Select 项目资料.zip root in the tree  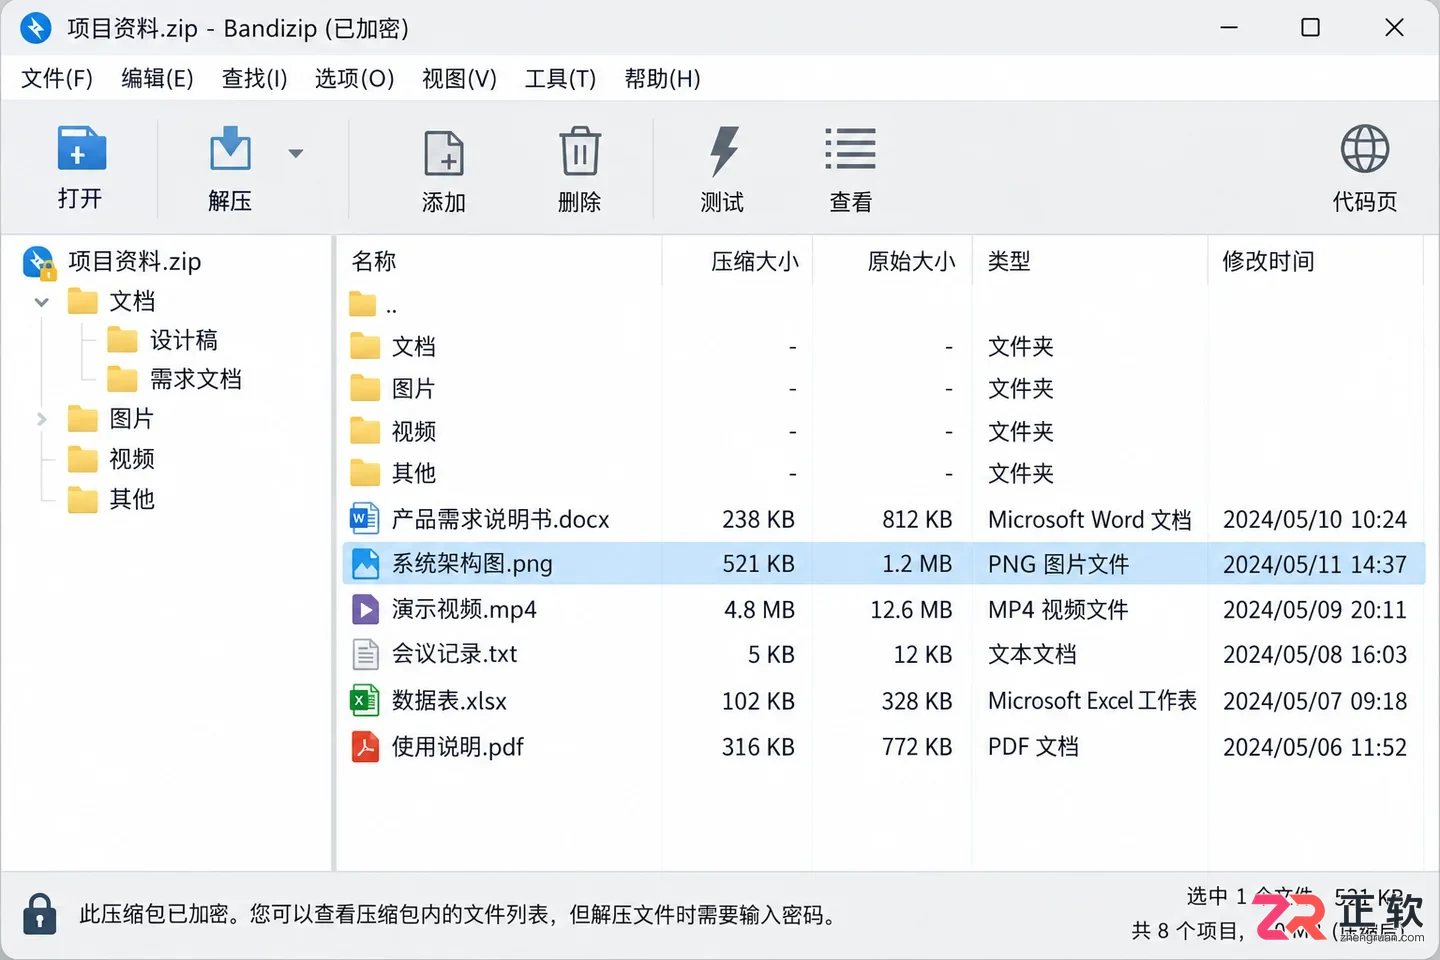[x=135, y=262]
